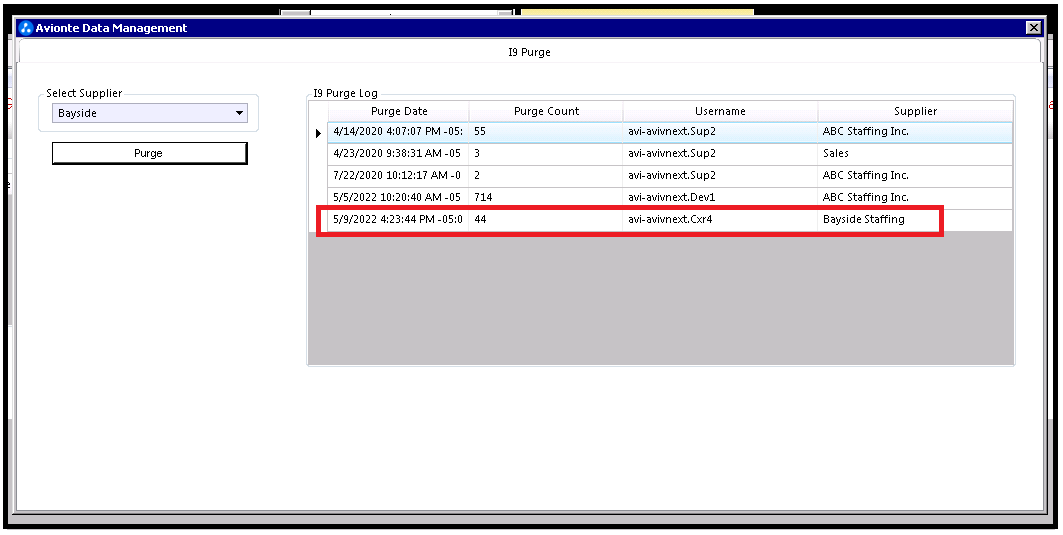The image size is (1063, 535).
Task: Select the 5/5/2022 10:20:40 AM purge date cell
Action: pos(398,197)
